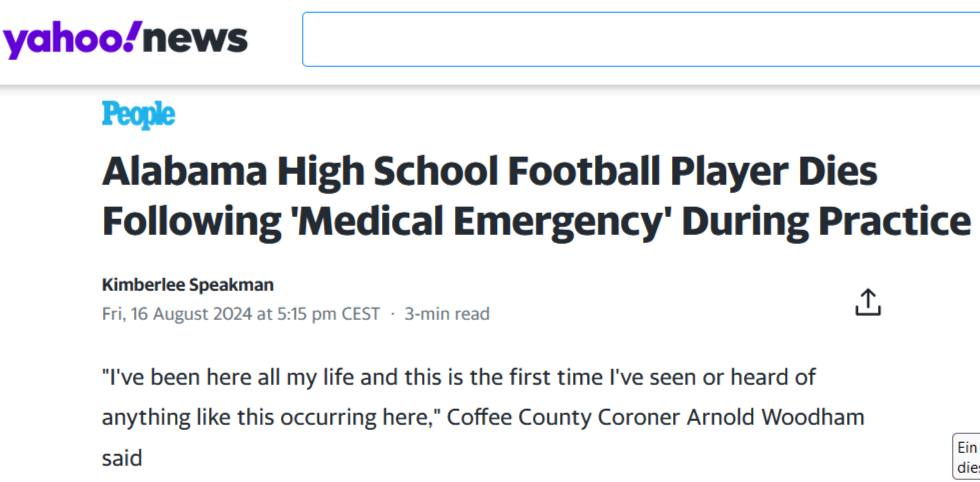
Task: Click the words "Coffee County Coroner"
Action: coord(564,417)
